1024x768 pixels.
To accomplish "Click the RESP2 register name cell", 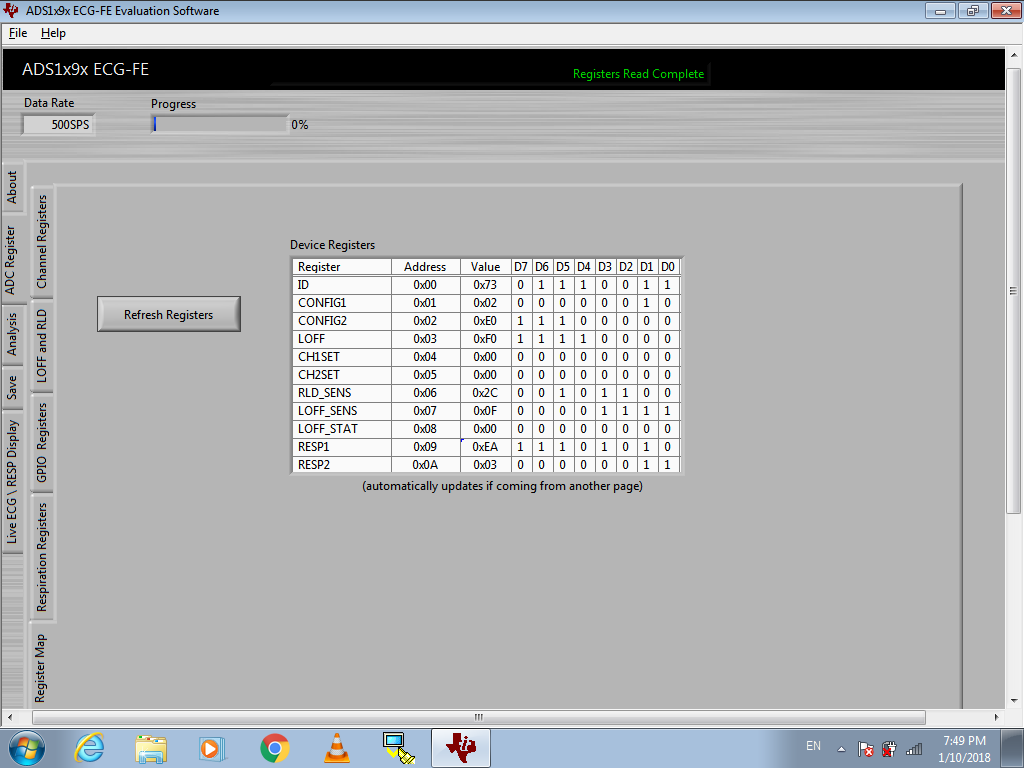I will [x=342, y=464].
